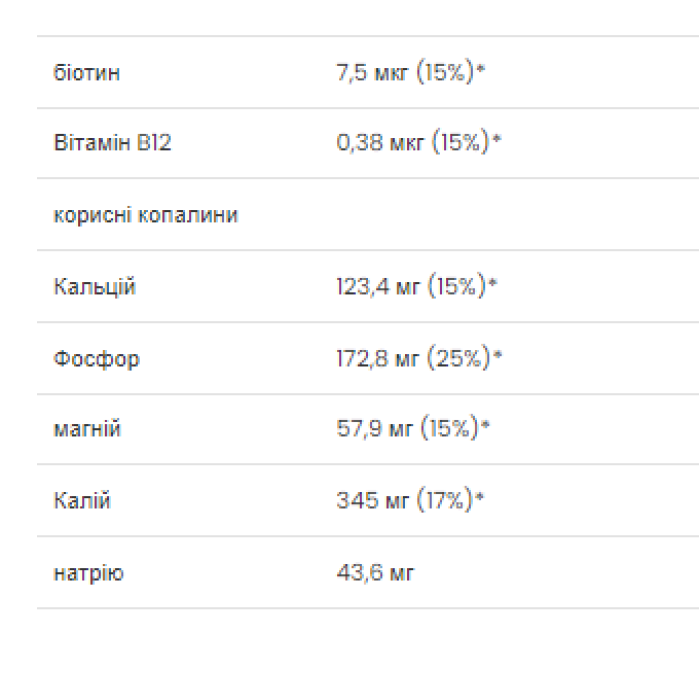
Task: Click the Кальцій row label
Action: click(x=95, y=287)
